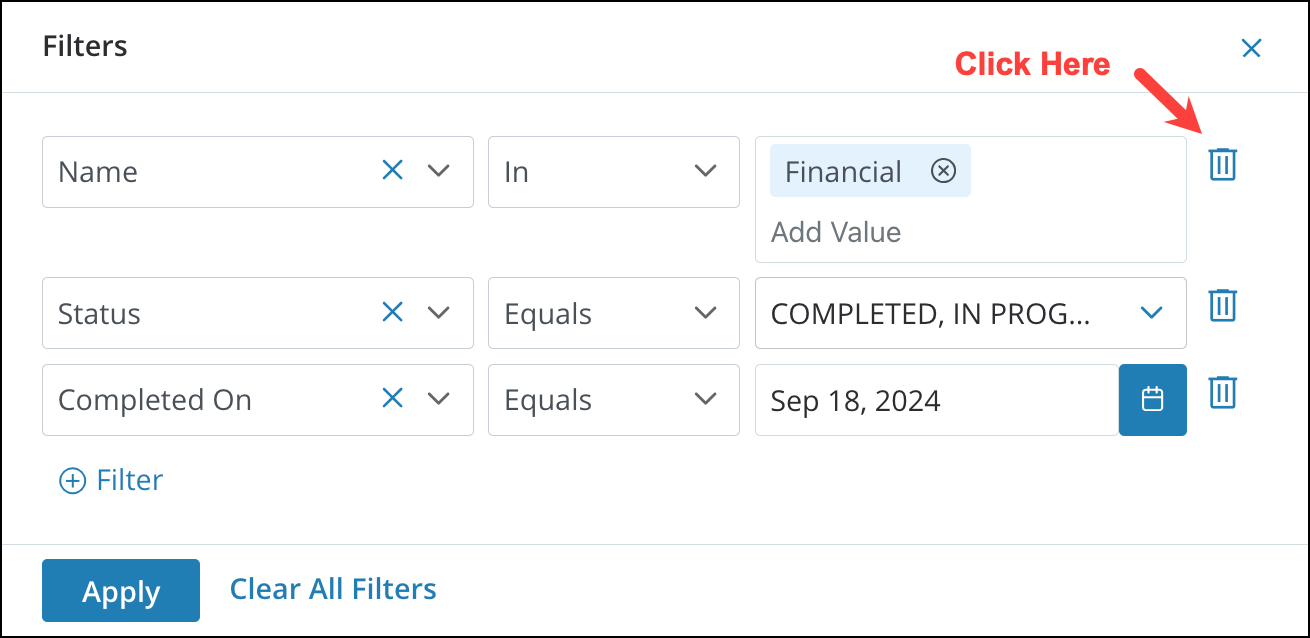Expand the Name field dropdown
Image resolution: width=1310 pixels, height=638 pixels.
click(440, 171)
